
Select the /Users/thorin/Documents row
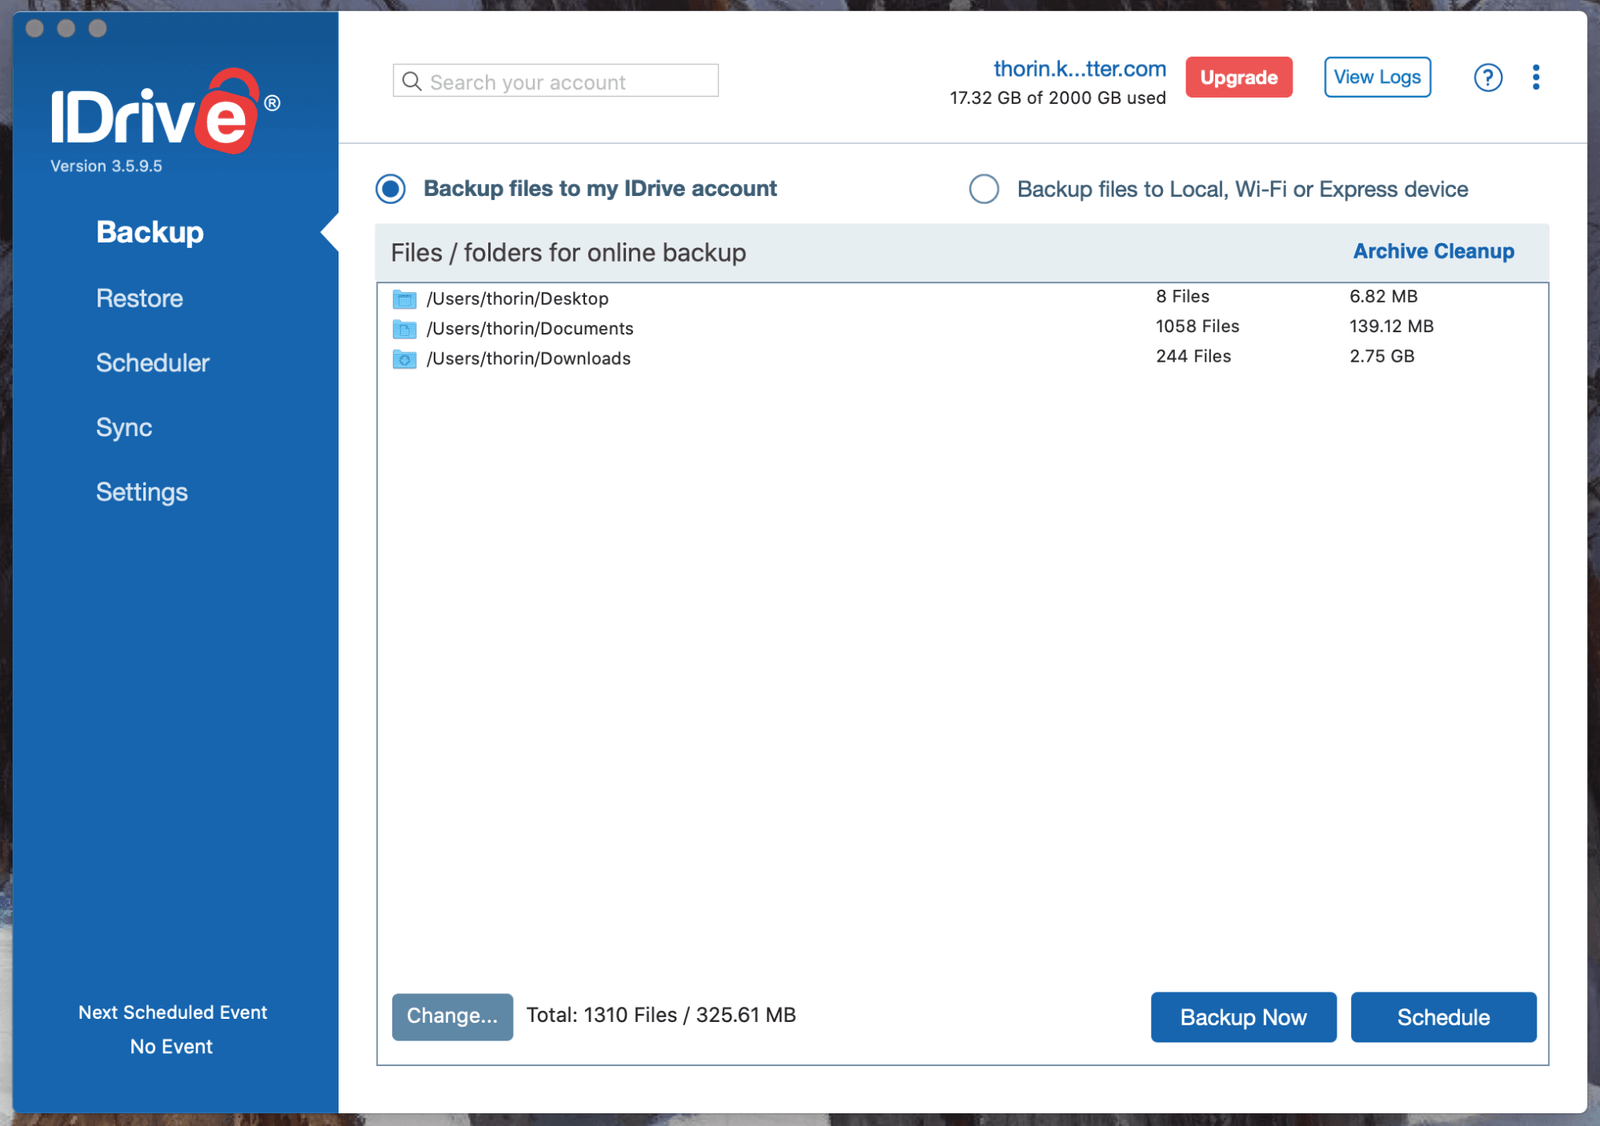click(962, 328)
